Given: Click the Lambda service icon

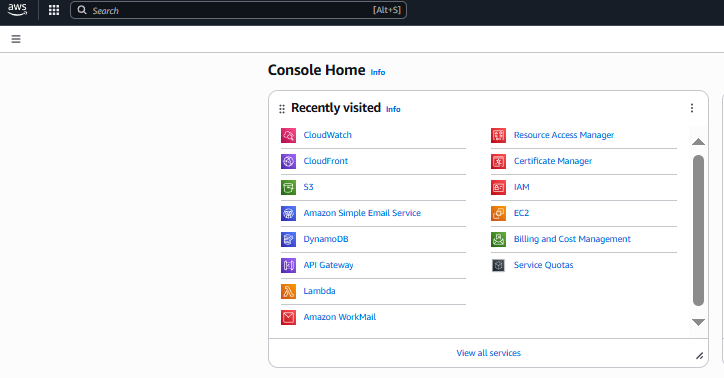Looking at the screenshot, I should point(289,292).
